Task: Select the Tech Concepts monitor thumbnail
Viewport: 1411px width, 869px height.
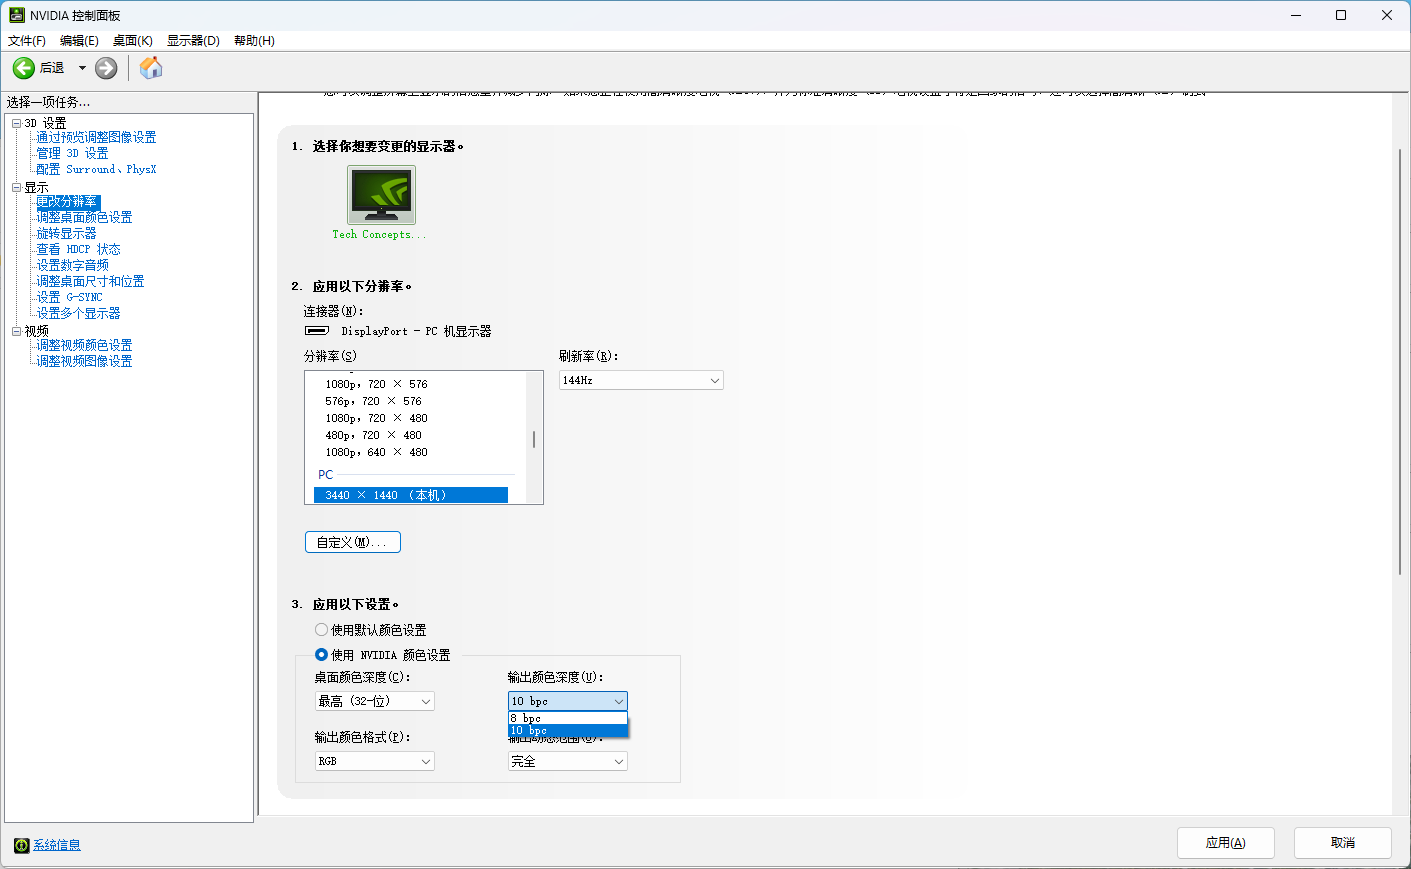Action: click(381, 195)
